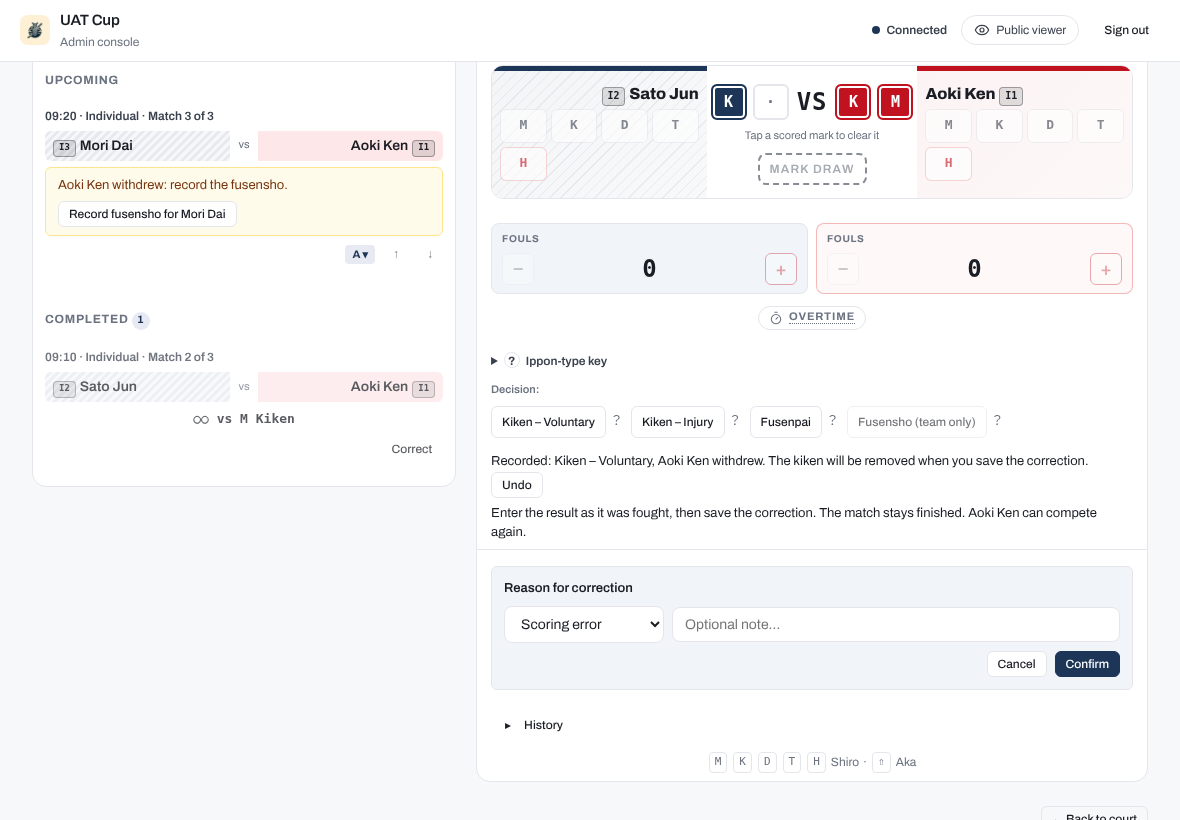Screen dimensions: 1180x820
Task: Click Correct on completed Match 2
Action: tap(411, 449)
